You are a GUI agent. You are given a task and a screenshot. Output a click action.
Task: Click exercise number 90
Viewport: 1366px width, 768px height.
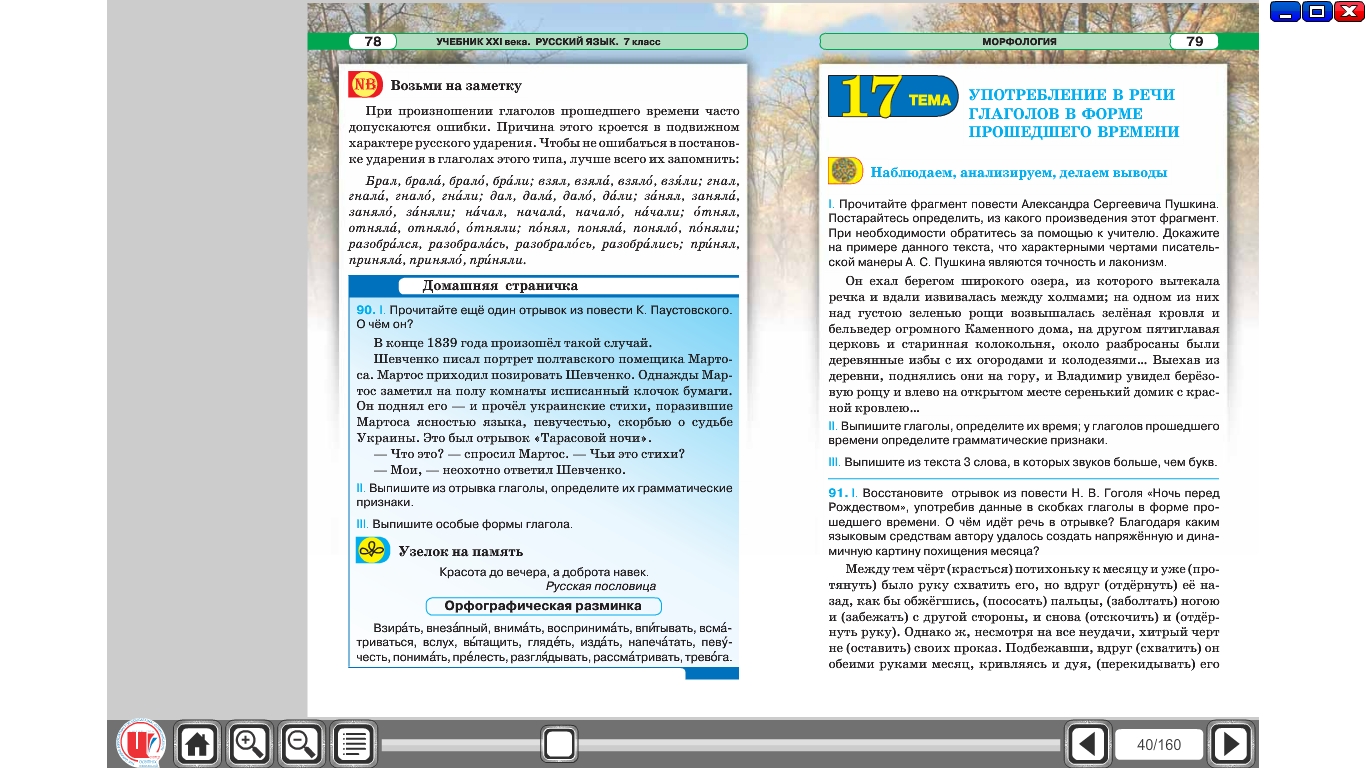pyautogui.click(x=365, y=311)
